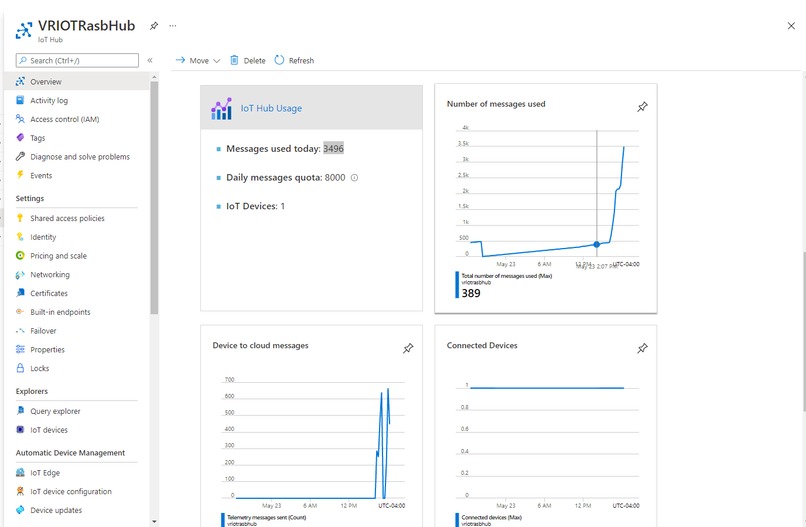The image size is (806, 527).
Task: Click the Built-in endpoints icon
Action: (20, 312)
